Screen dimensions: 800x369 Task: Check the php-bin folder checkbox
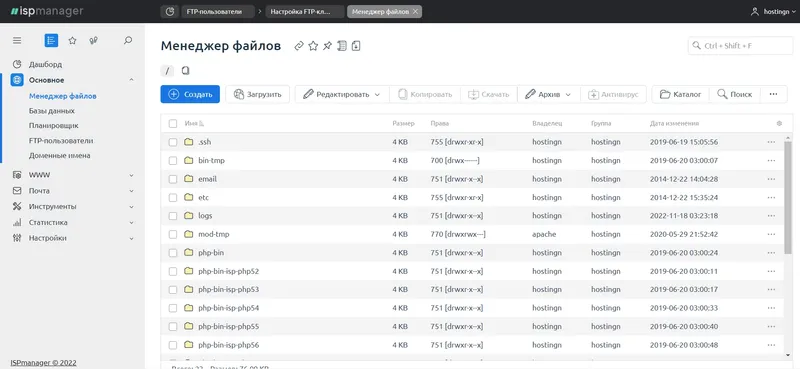173,253
